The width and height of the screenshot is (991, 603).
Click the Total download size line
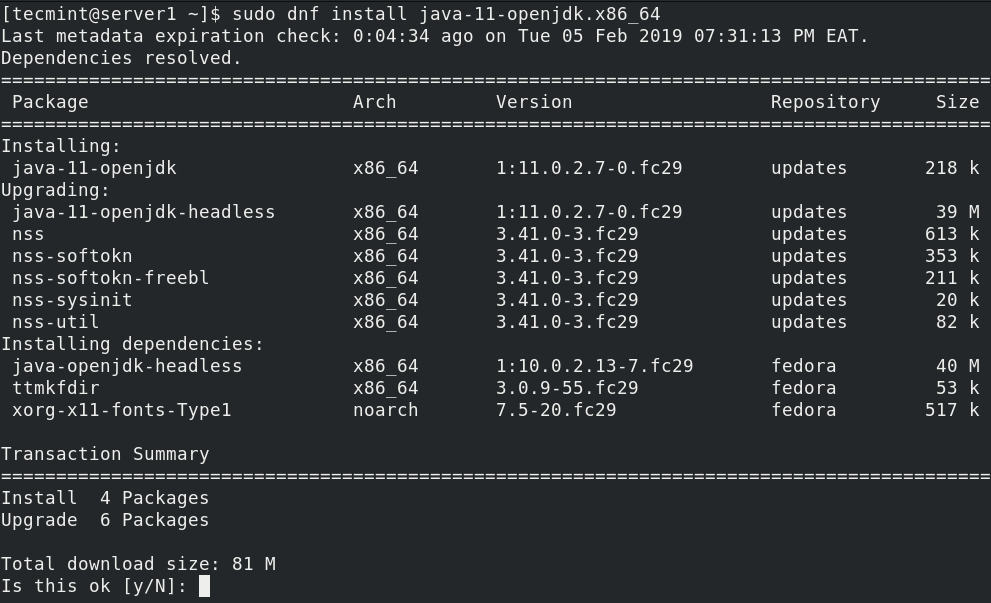pos(138,564)
